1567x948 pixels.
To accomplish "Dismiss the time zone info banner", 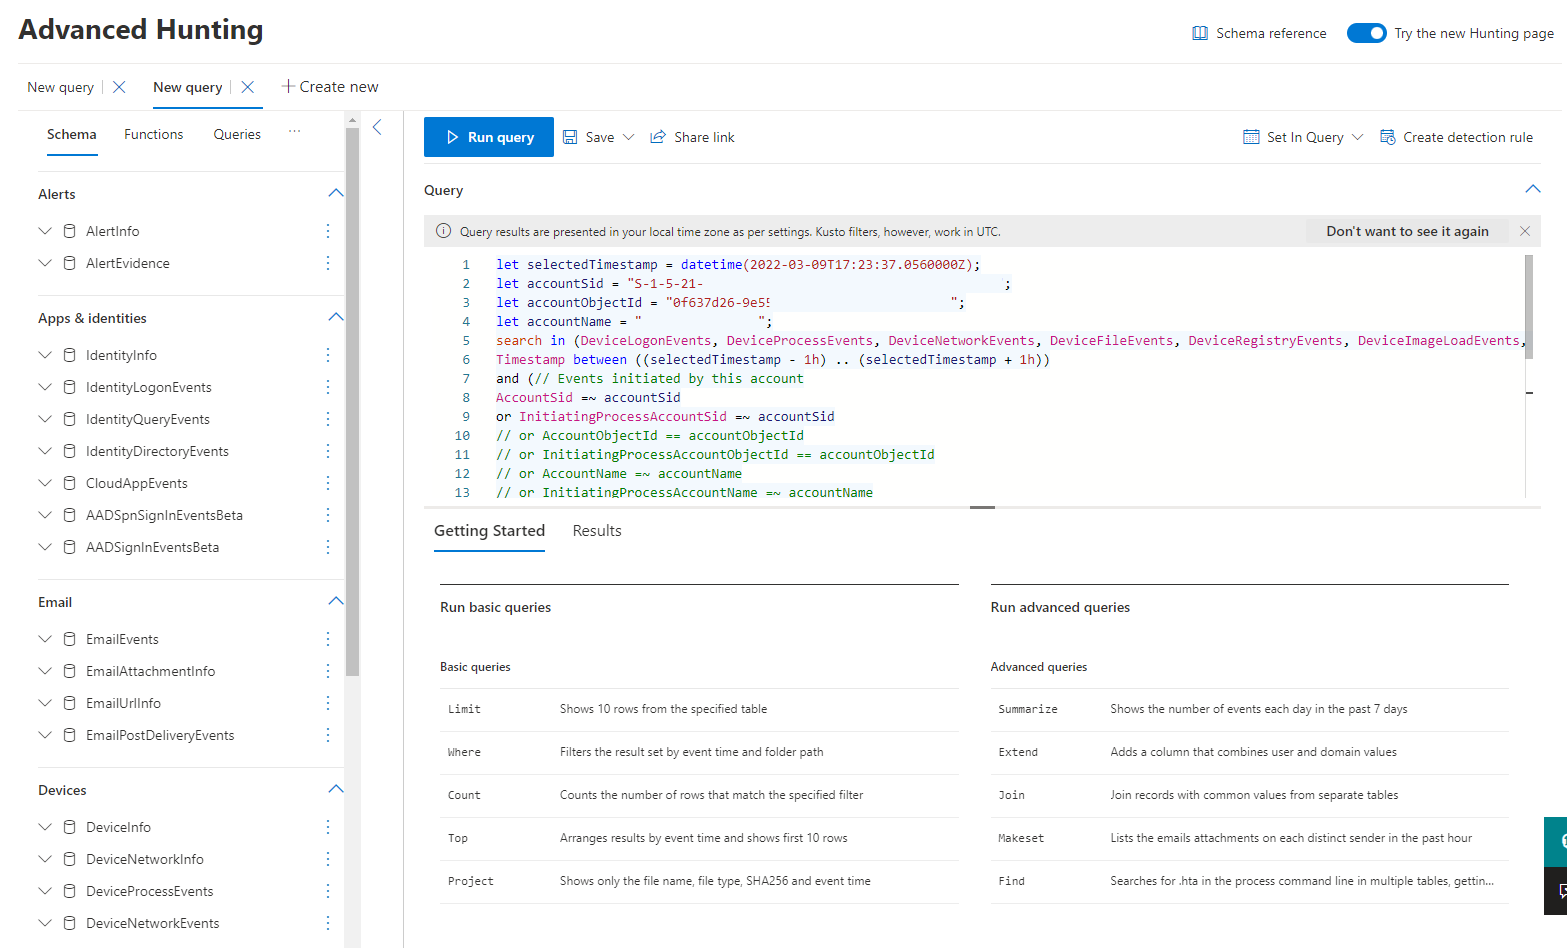I will point(1525,231).
